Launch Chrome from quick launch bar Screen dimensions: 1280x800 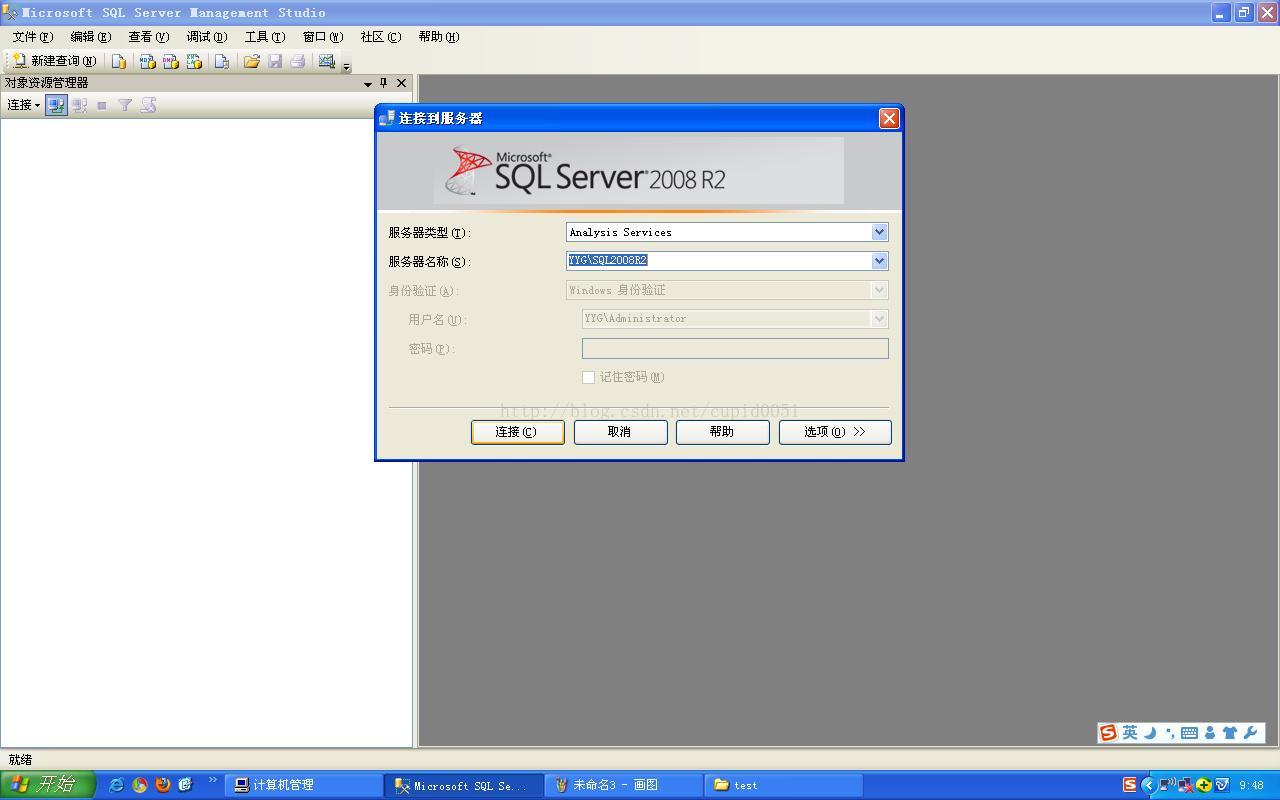pyautogui.click(x=140, y=785)
